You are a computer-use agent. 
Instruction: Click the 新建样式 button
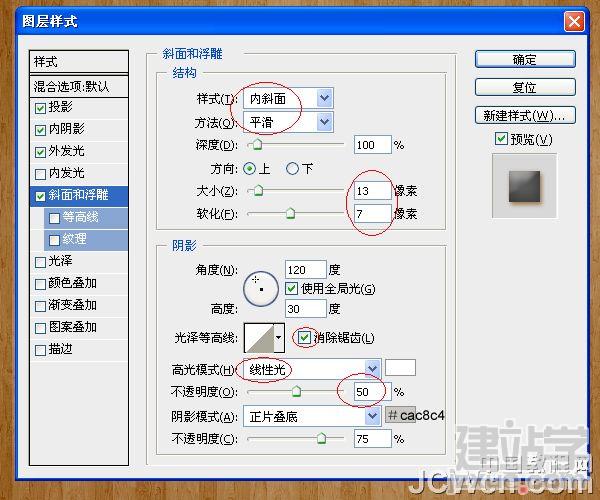tap(525, 115)
